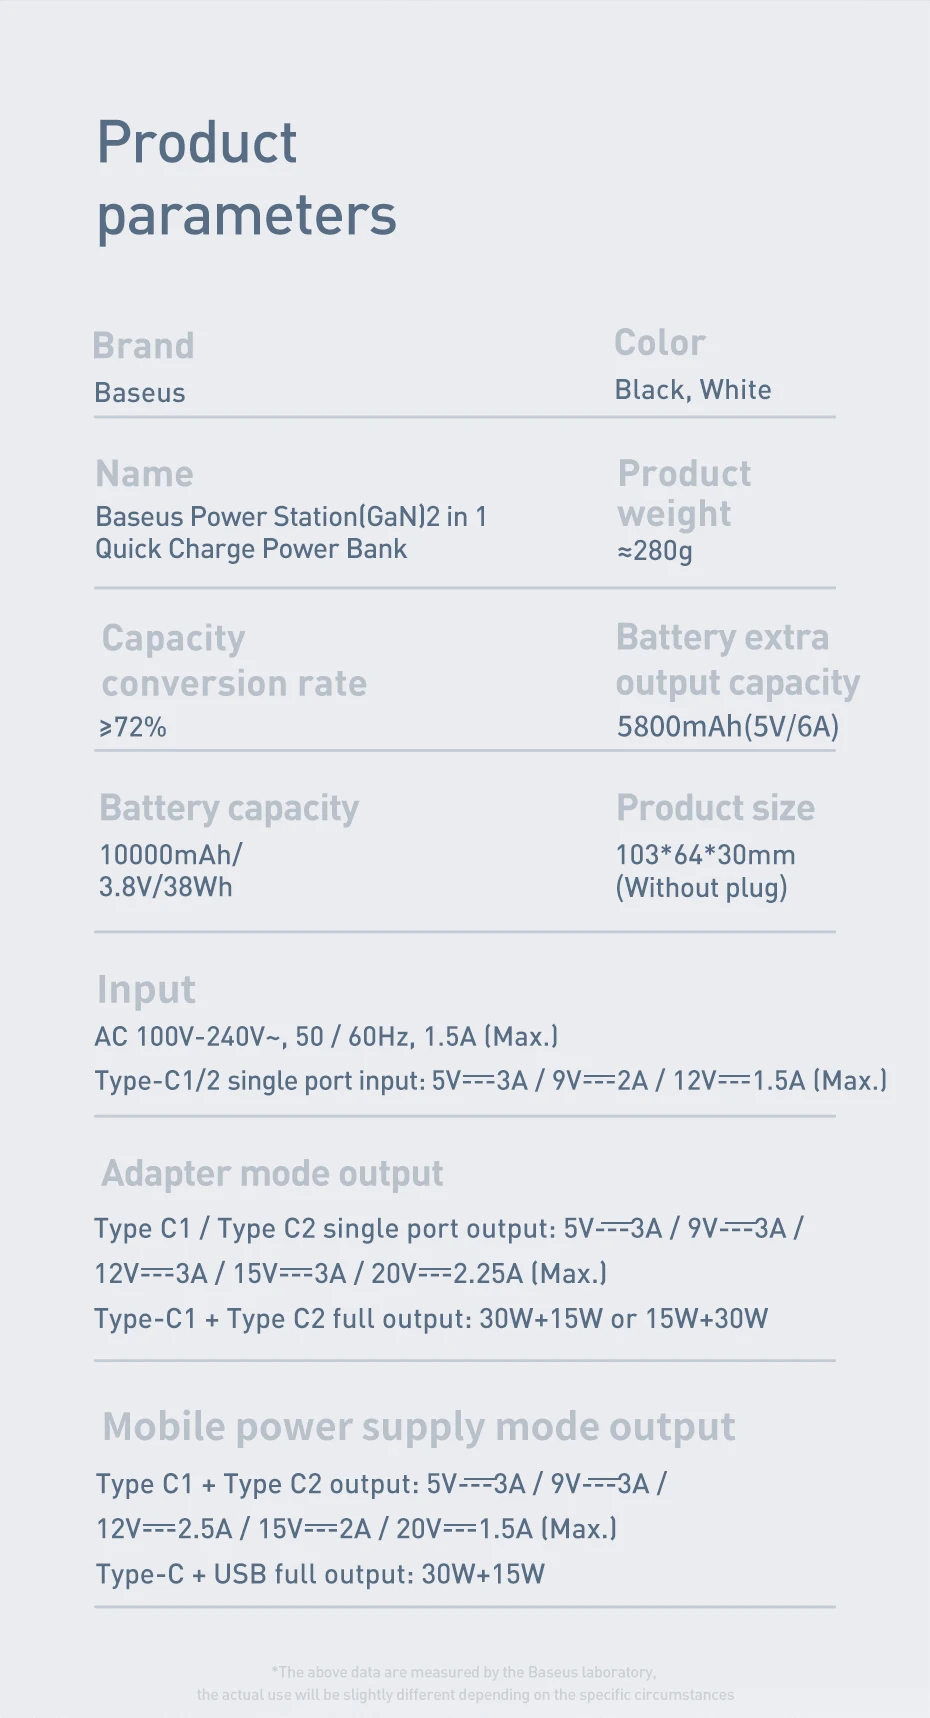
Task: Click the 'Quick Charge Power Bank' name text
Action: pos(251,549)
